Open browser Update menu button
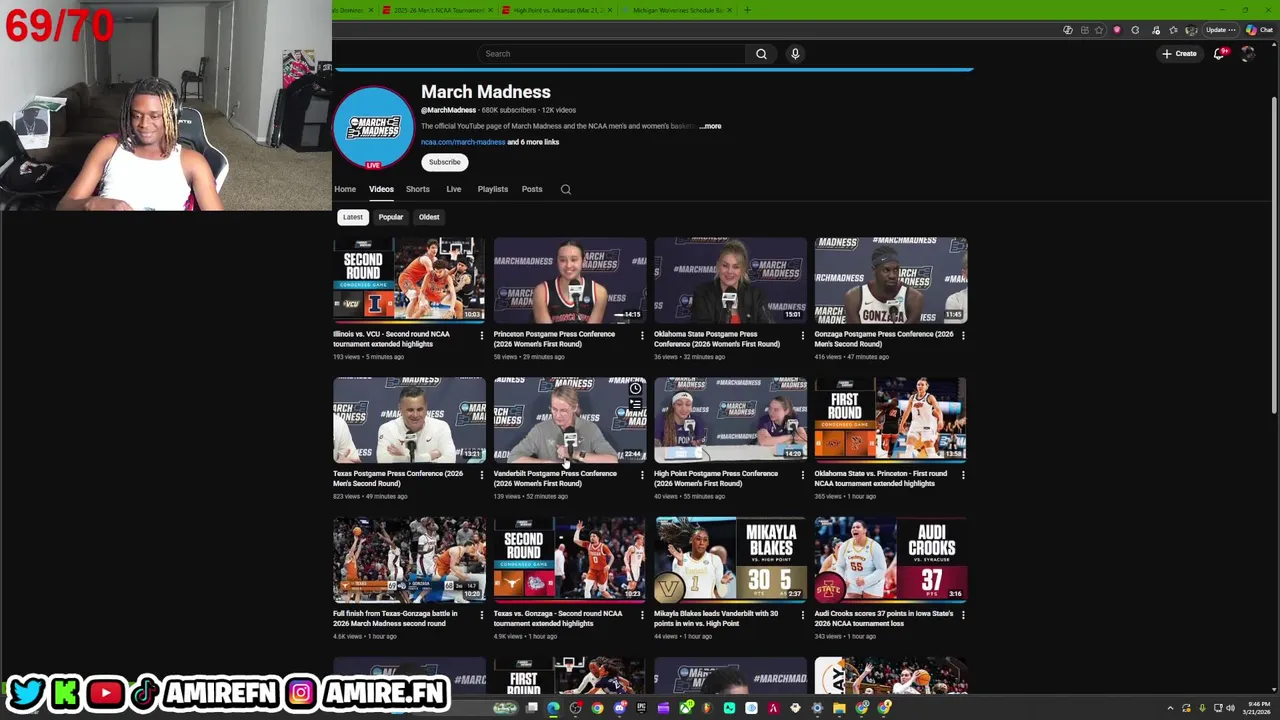 (1221, 30)
